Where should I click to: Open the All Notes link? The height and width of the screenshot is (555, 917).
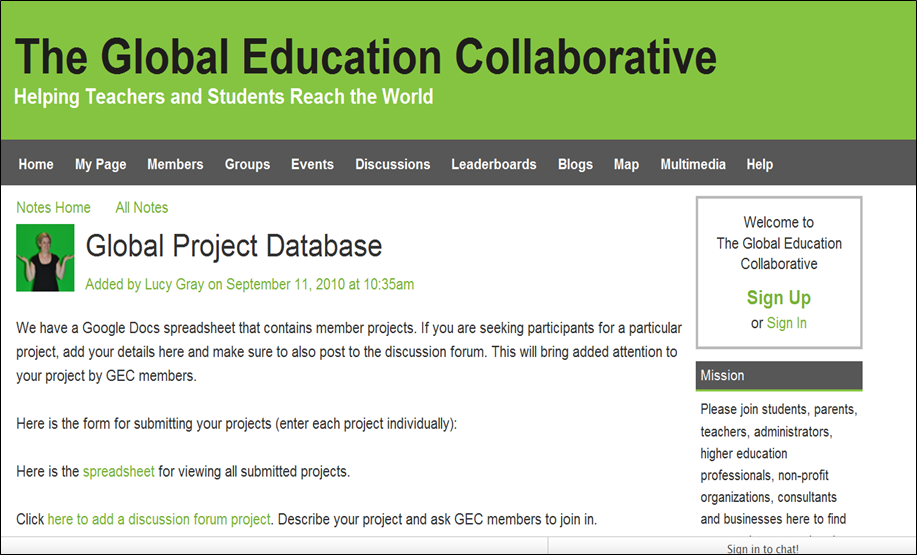142,208
